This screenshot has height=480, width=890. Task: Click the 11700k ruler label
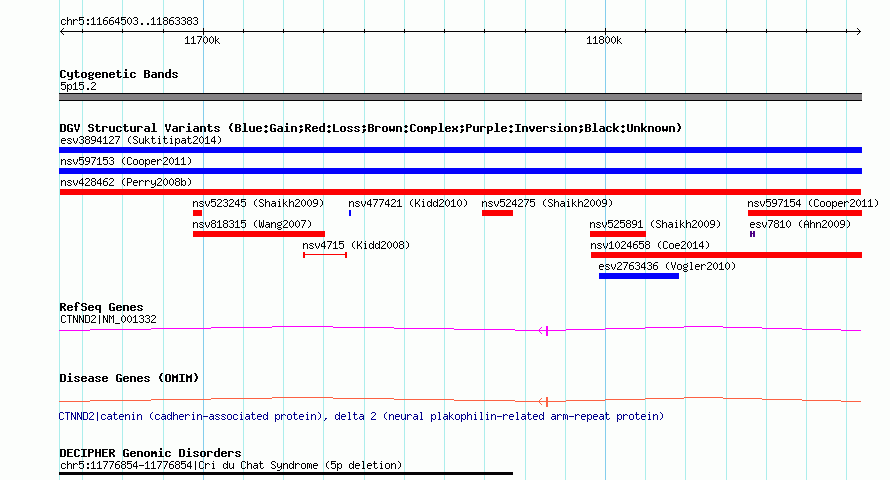click(202, 40)
